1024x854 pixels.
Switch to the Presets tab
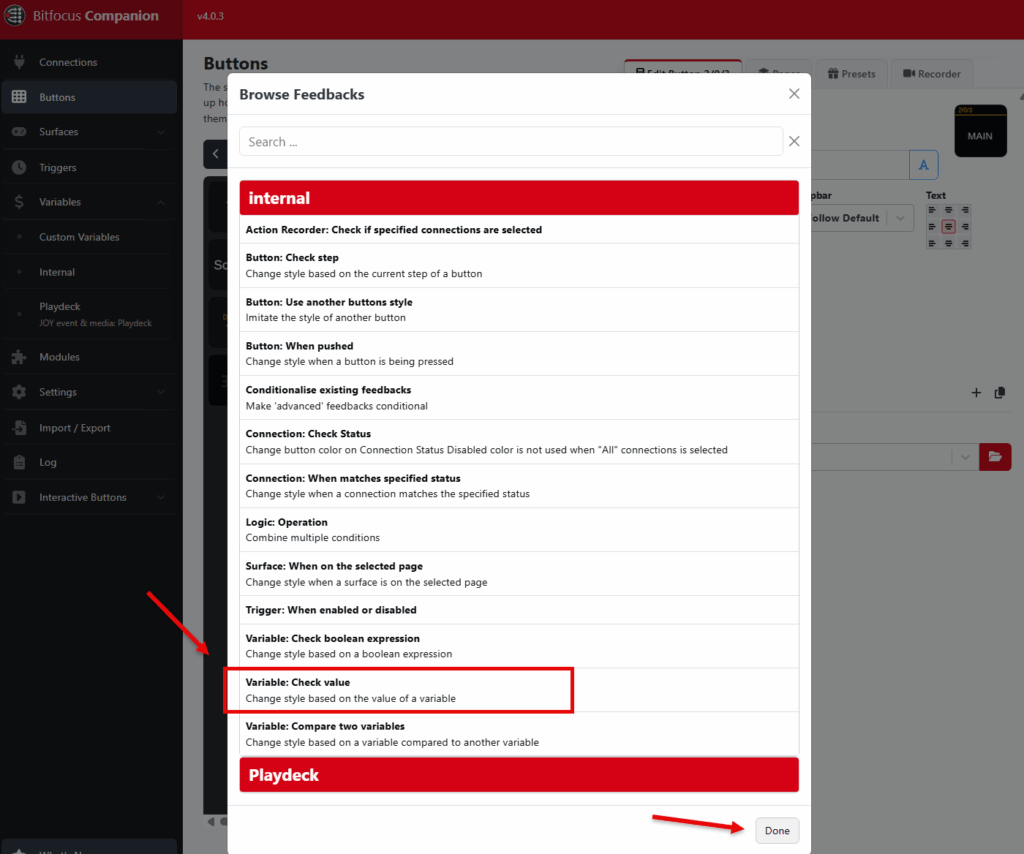click(851, 73)
